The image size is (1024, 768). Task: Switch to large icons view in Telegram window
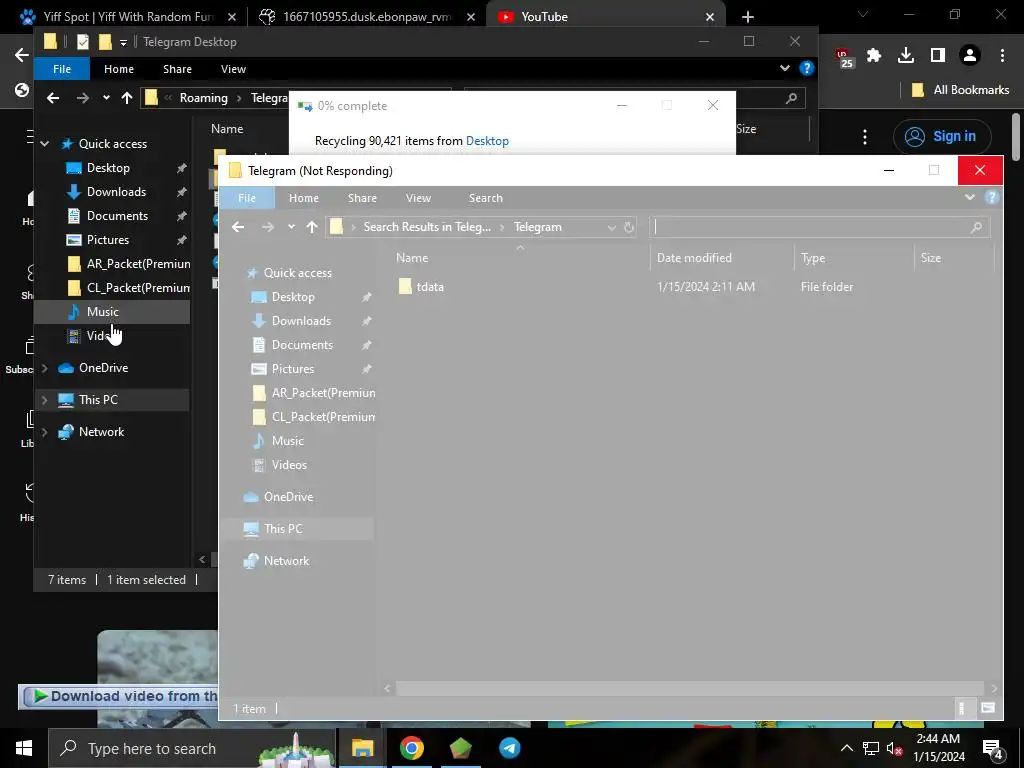click(987, 708)
